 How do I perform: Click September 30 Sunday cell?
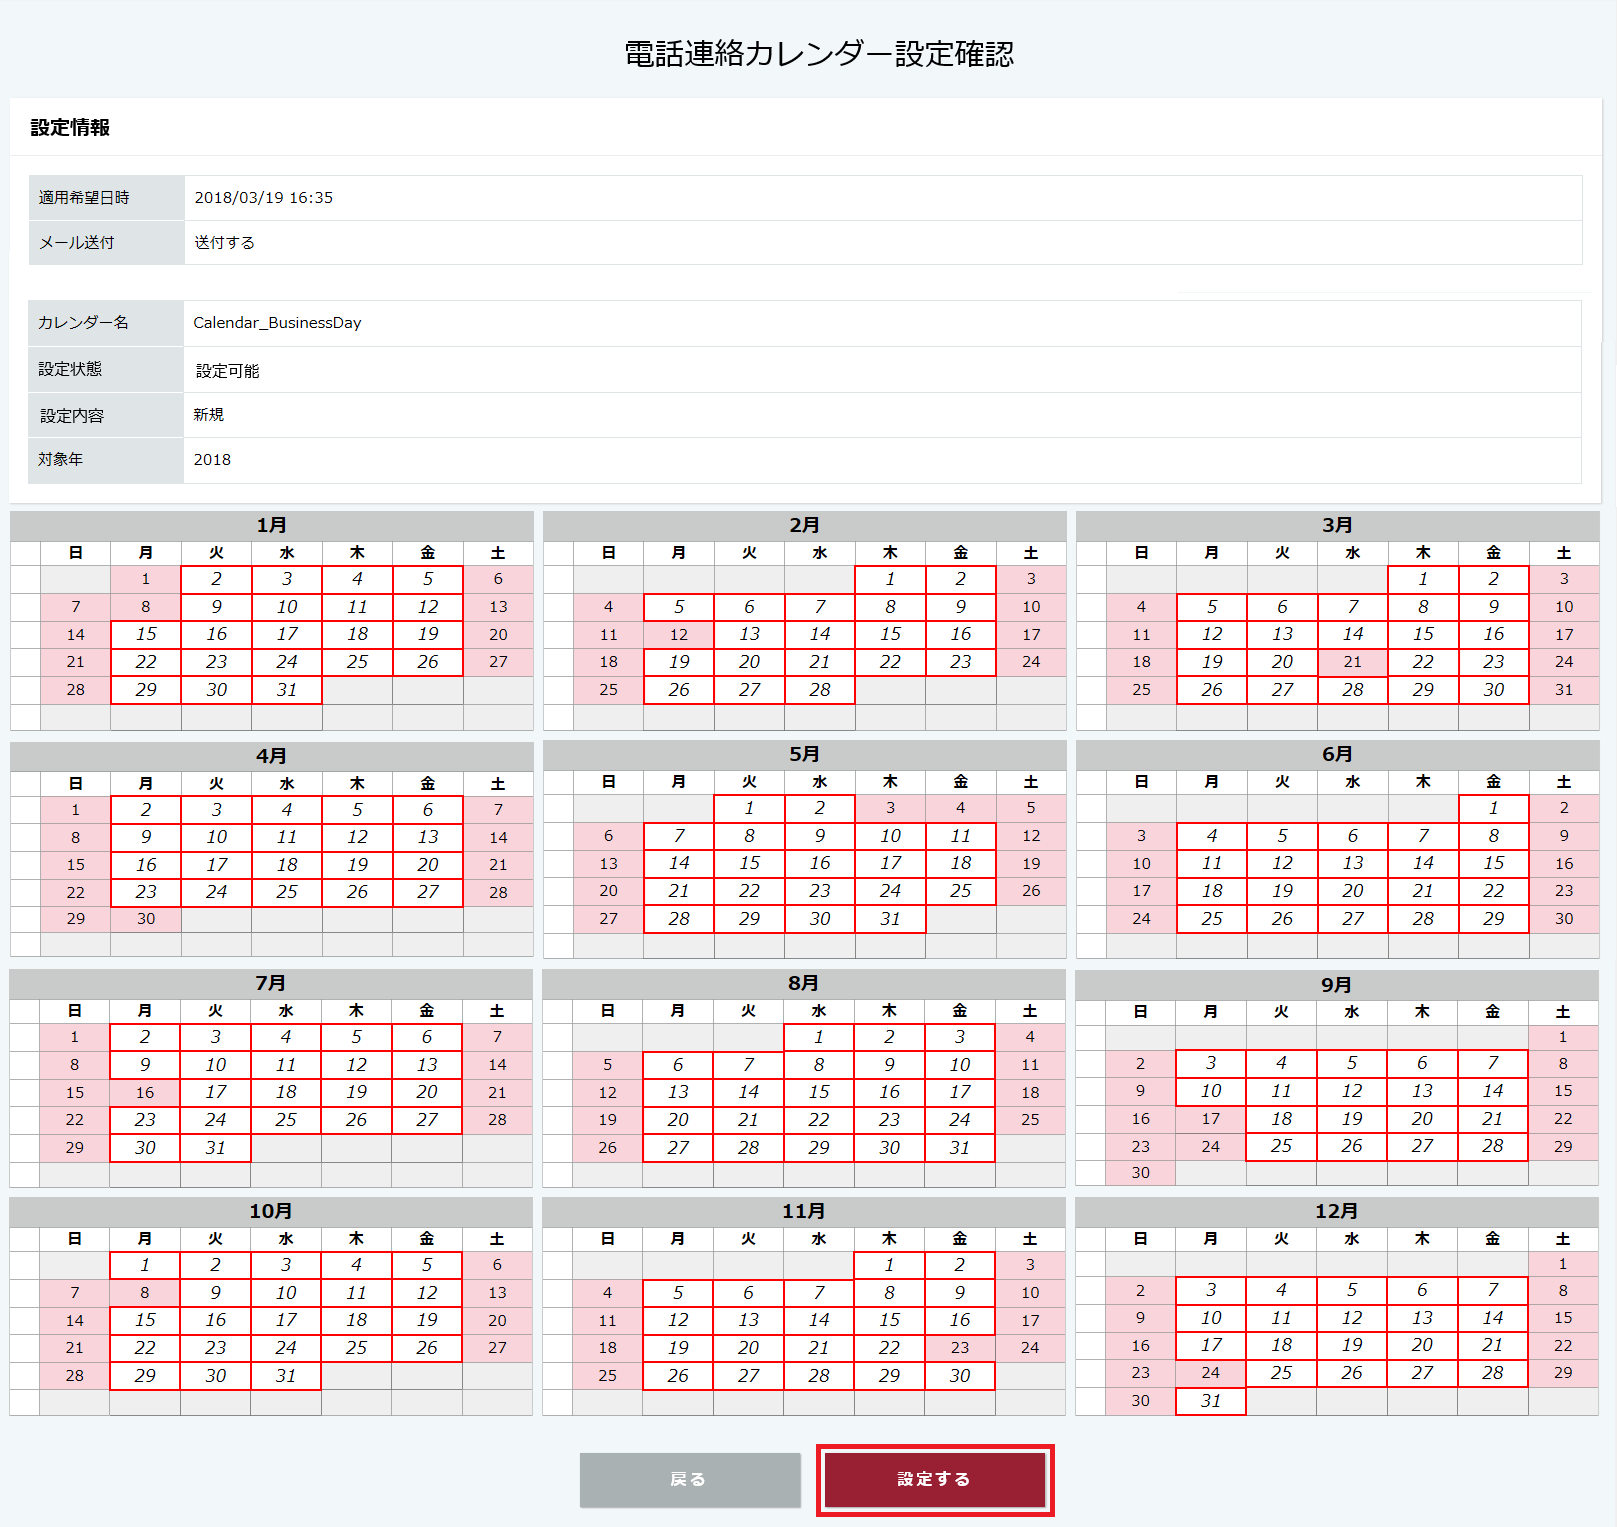pyautogui.click(x=1141, y=1173)
